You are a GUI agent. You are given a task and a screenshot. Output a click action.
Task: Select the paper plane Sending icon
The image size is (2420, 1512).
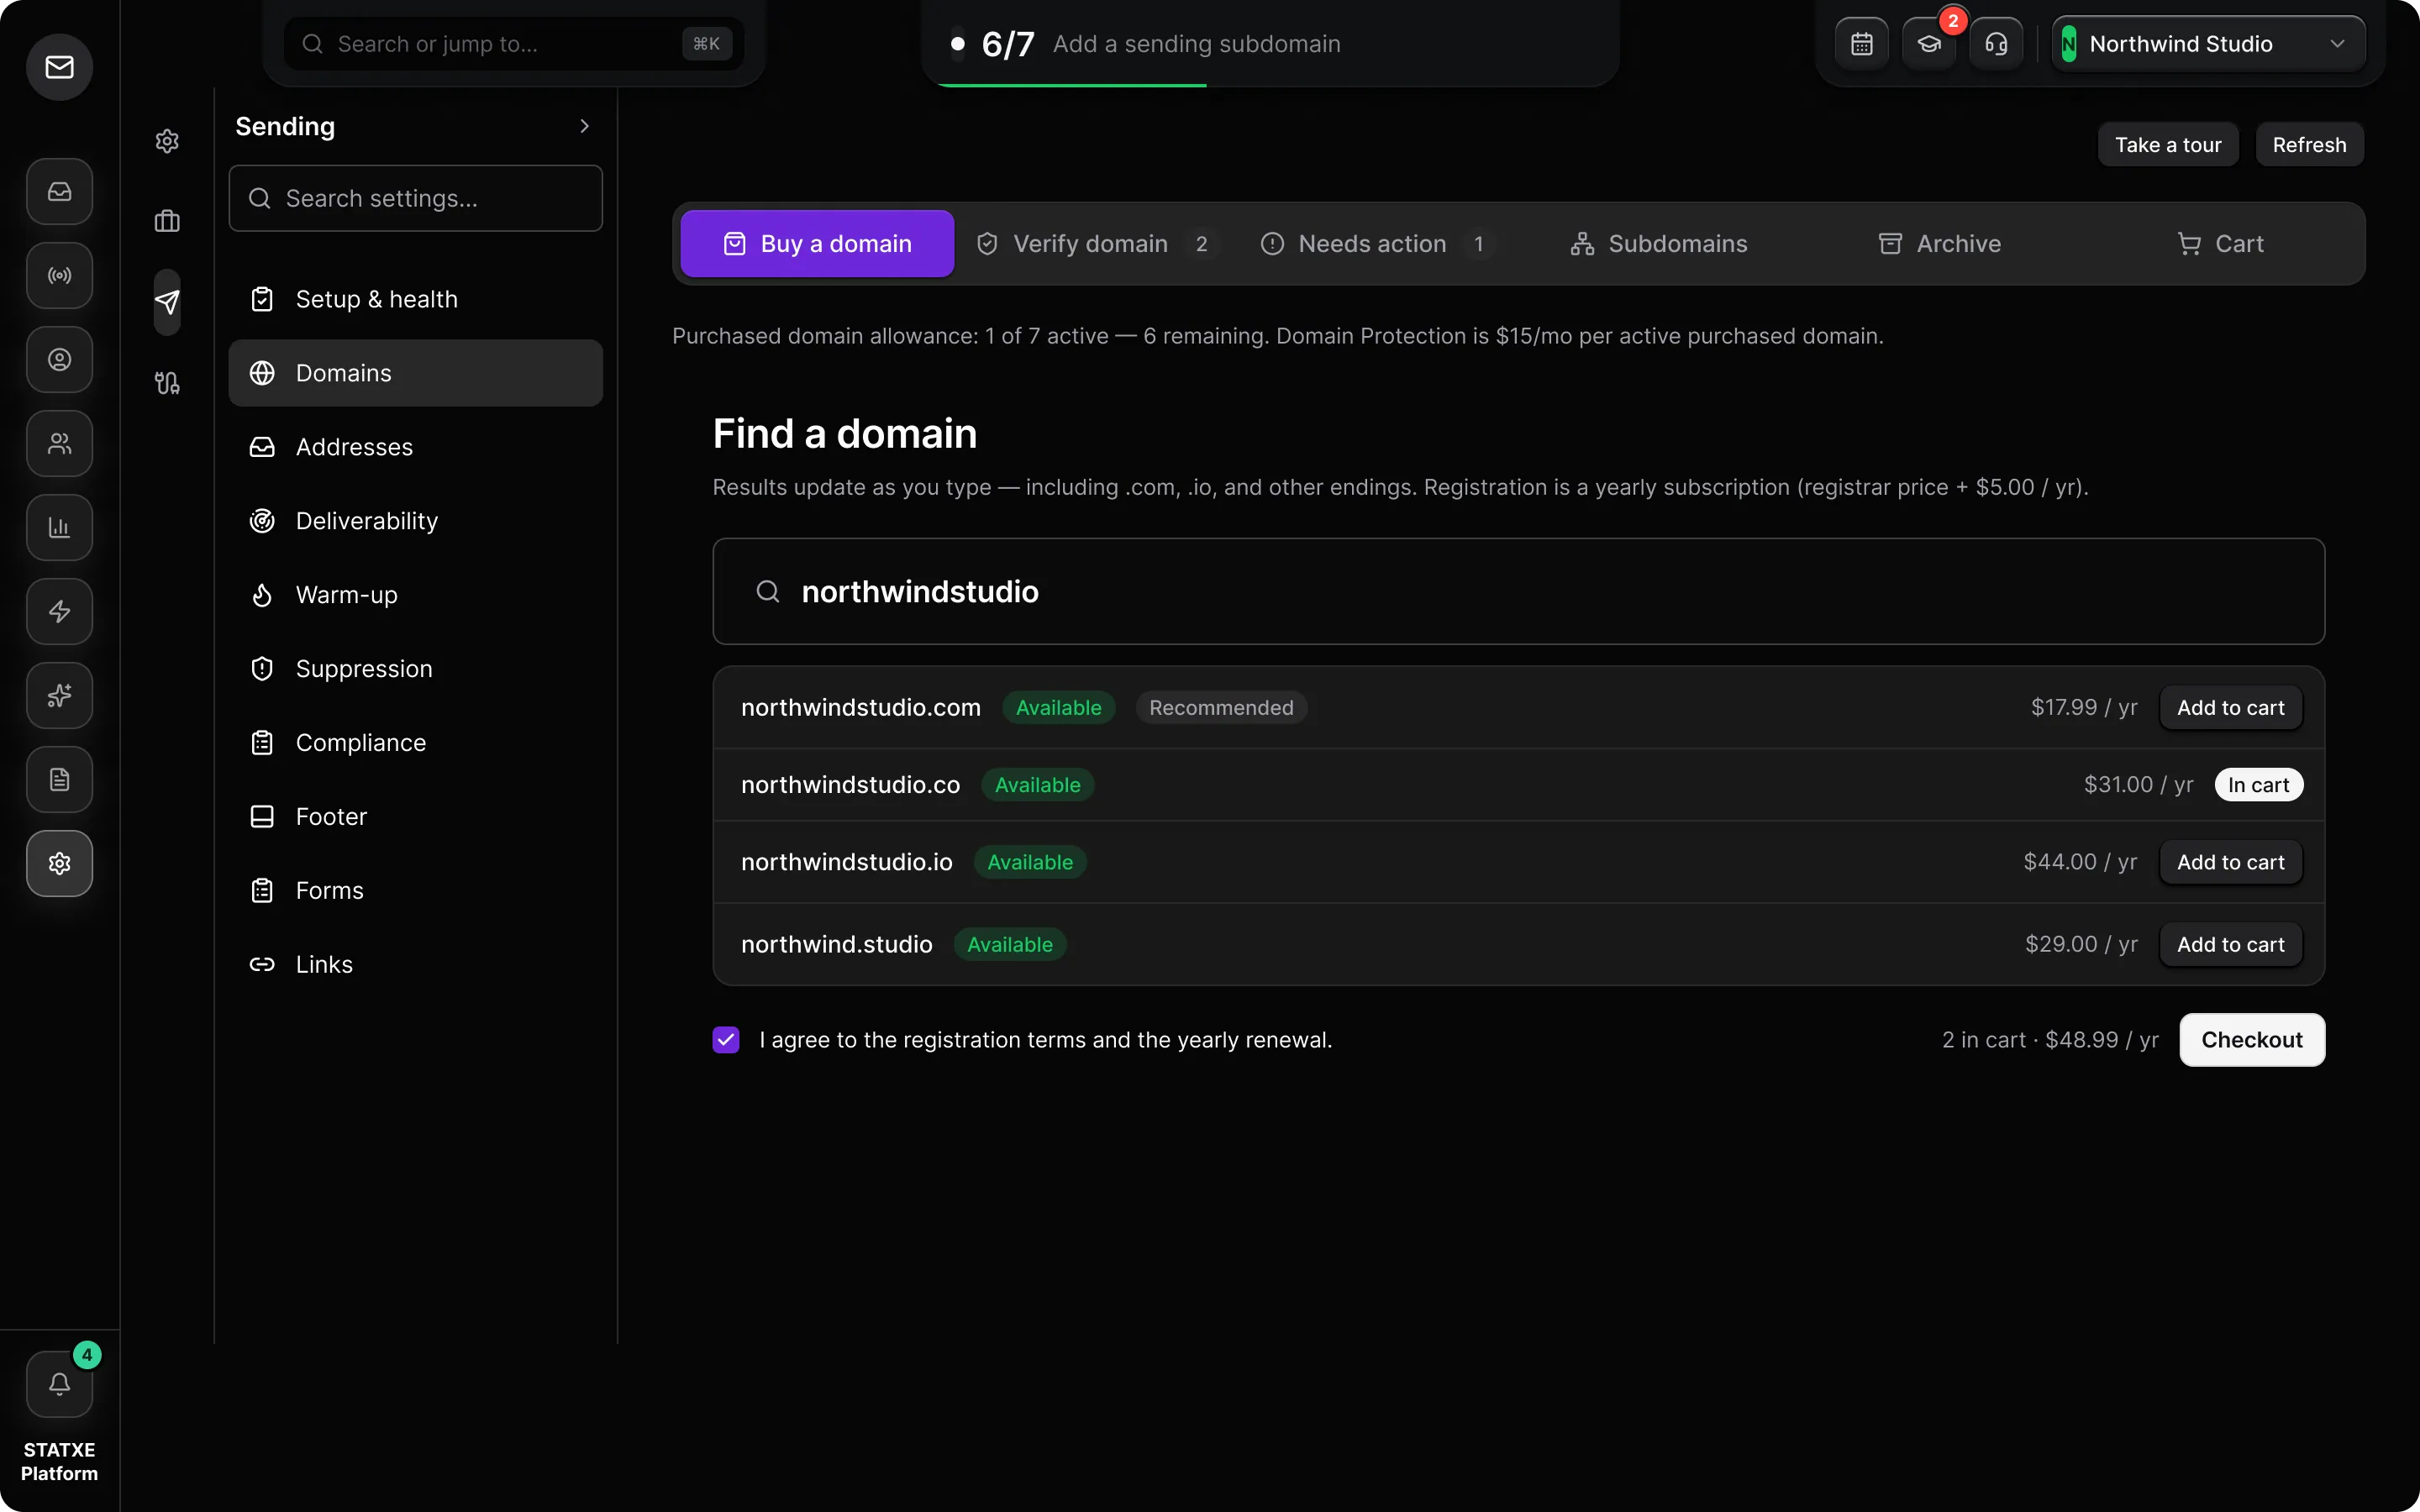pyautogui.click(x=167, y=302)
